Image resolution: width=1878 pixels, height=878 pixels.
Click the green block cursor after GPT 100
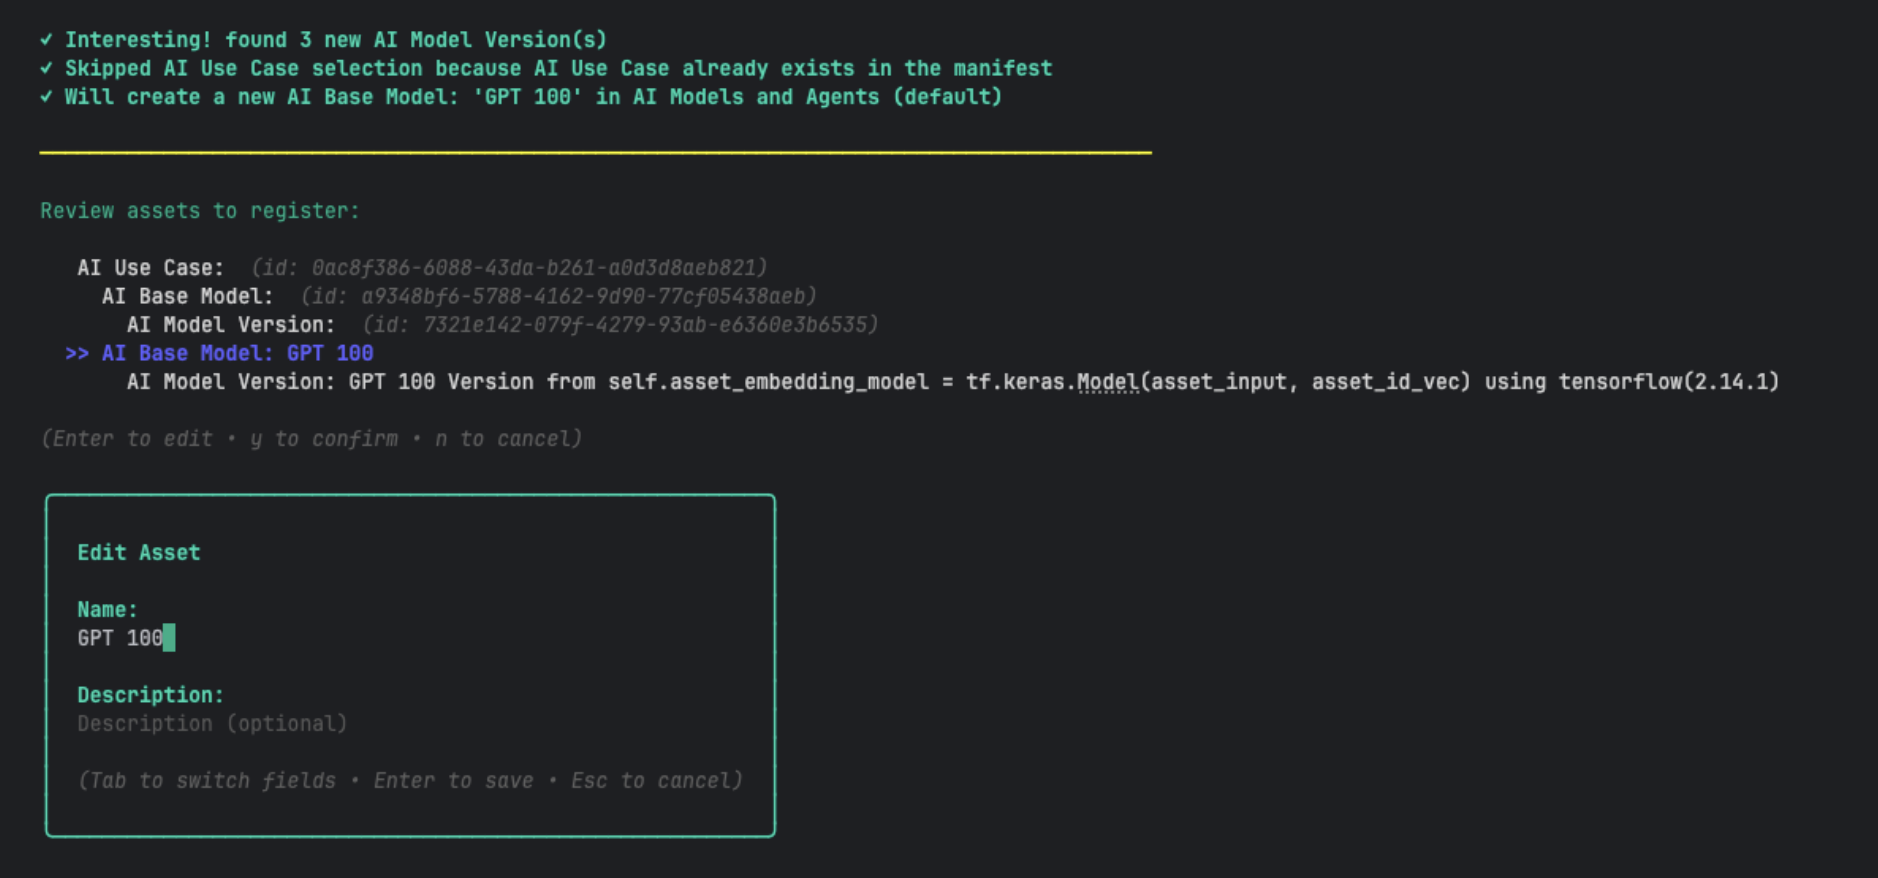169,638
